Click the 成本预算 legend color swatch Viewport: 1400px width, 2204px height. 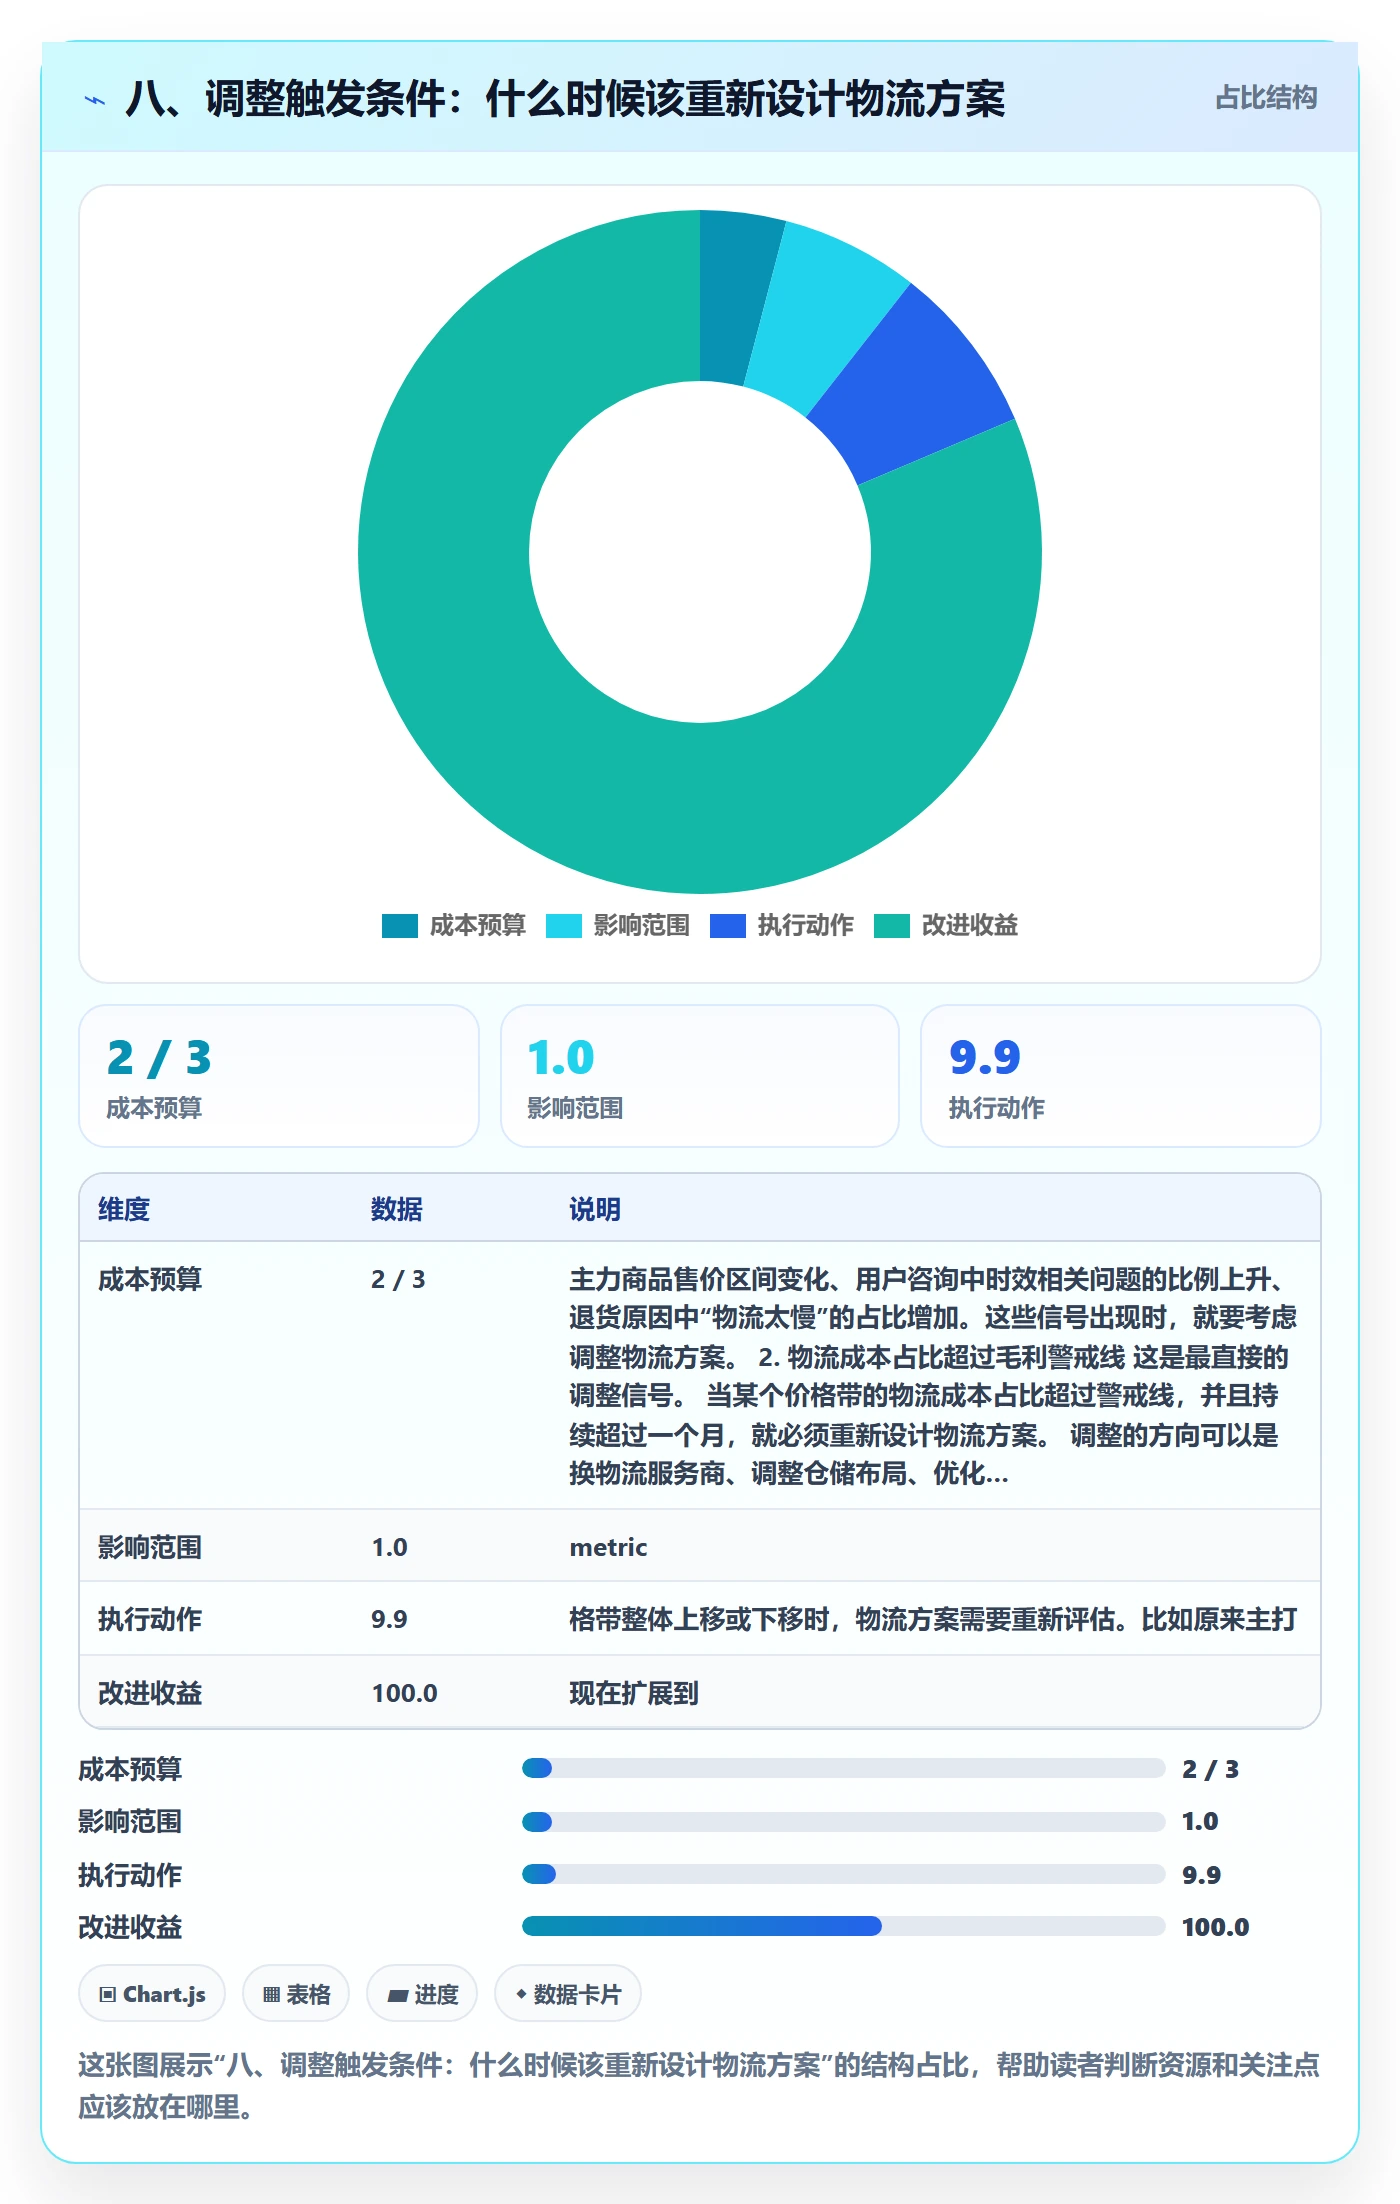pyautogui.click(x=399, y=926)
